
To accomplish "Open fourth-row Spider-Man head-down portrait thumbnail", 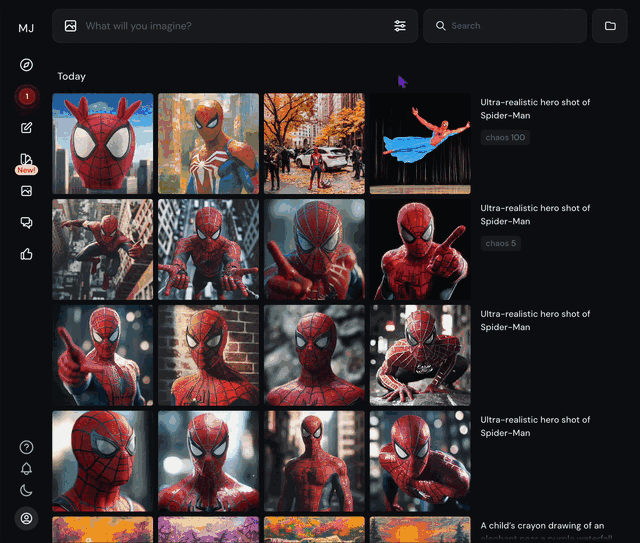I will [208, 461].
